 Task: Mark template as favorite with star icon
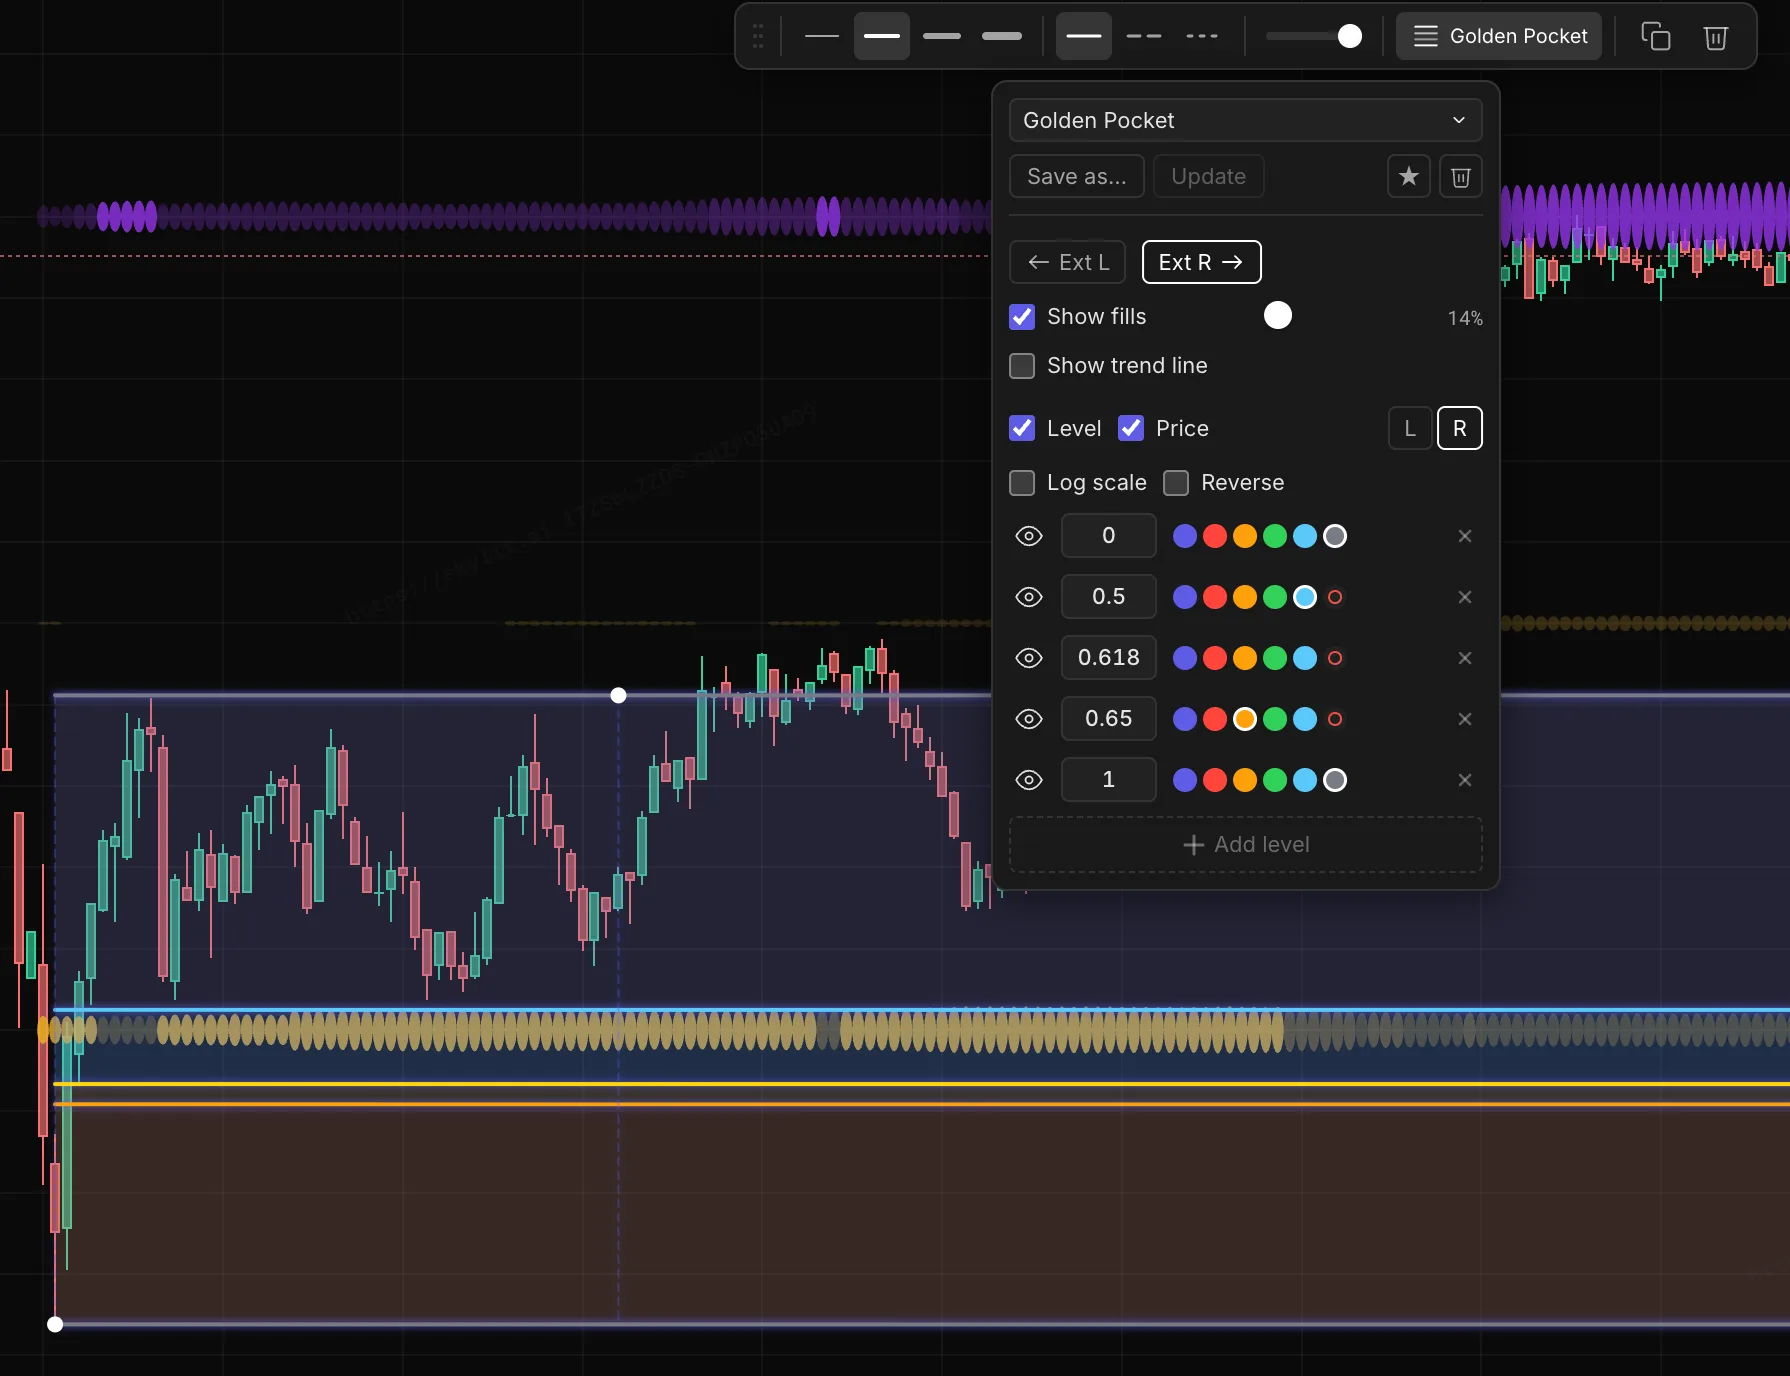tap(1409, 177)
